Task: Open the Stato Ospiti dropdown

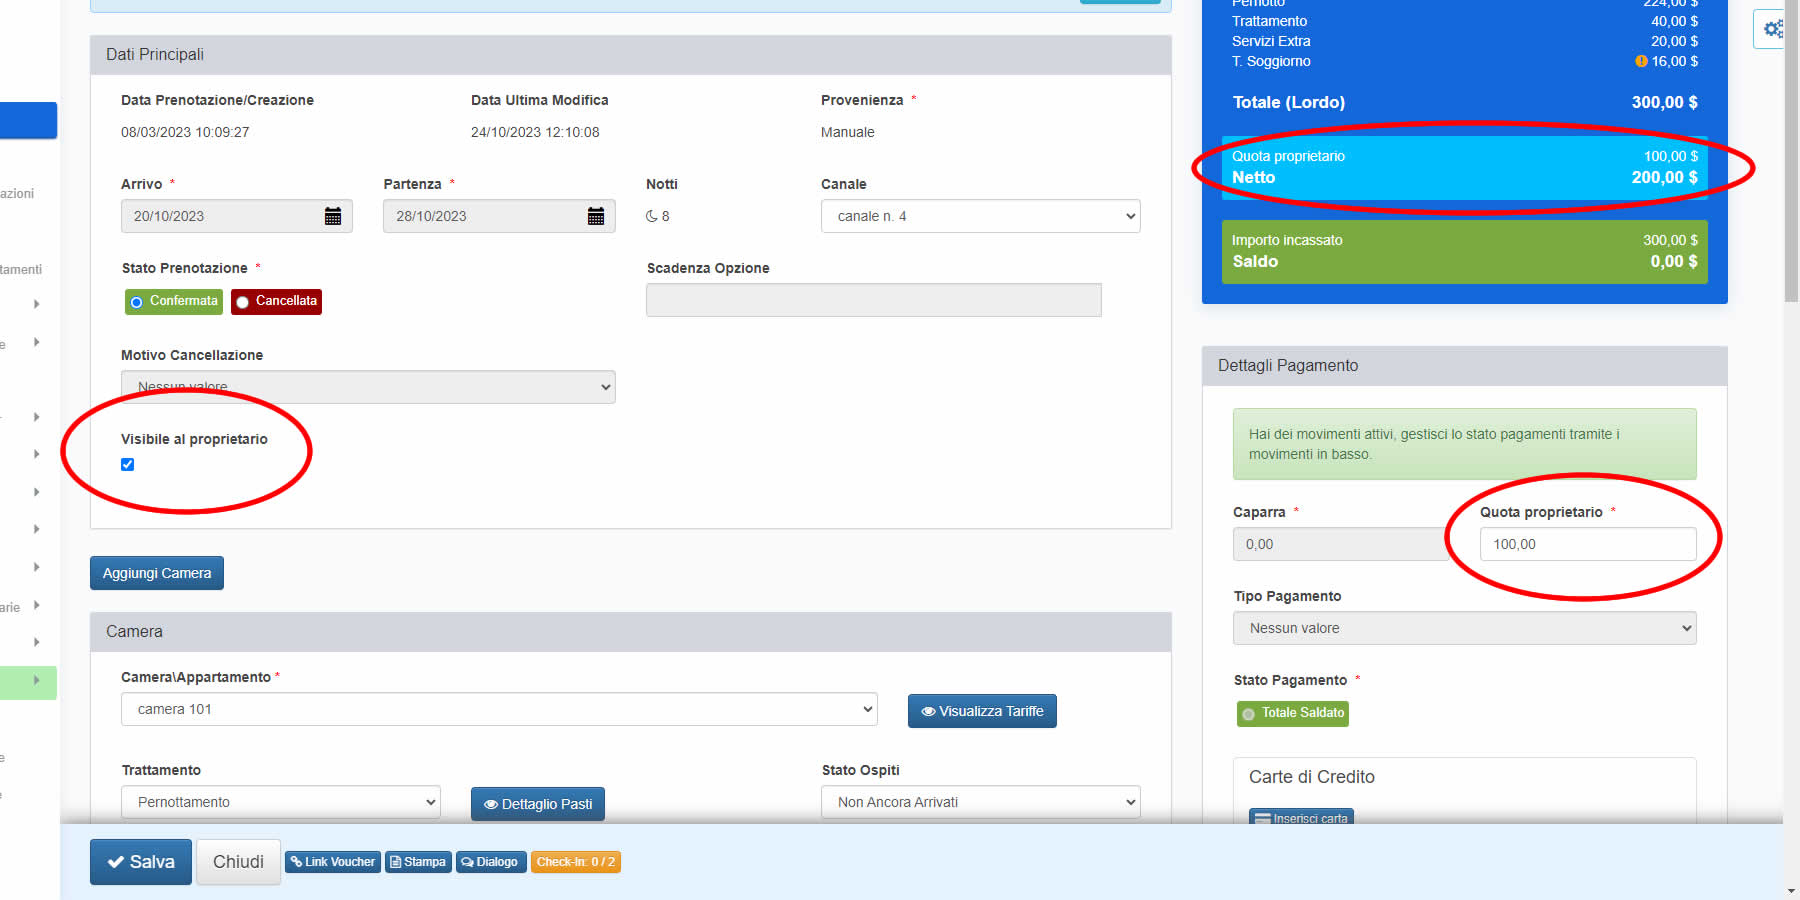Action: point(981,802)
